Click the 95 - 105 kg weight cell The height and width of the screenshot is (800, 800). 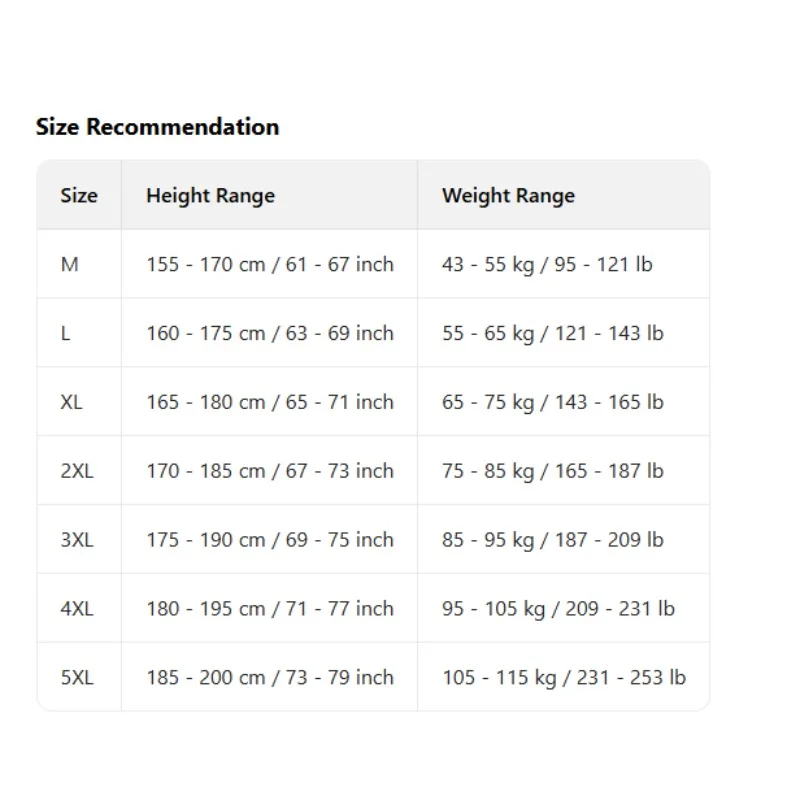[558, 608]
